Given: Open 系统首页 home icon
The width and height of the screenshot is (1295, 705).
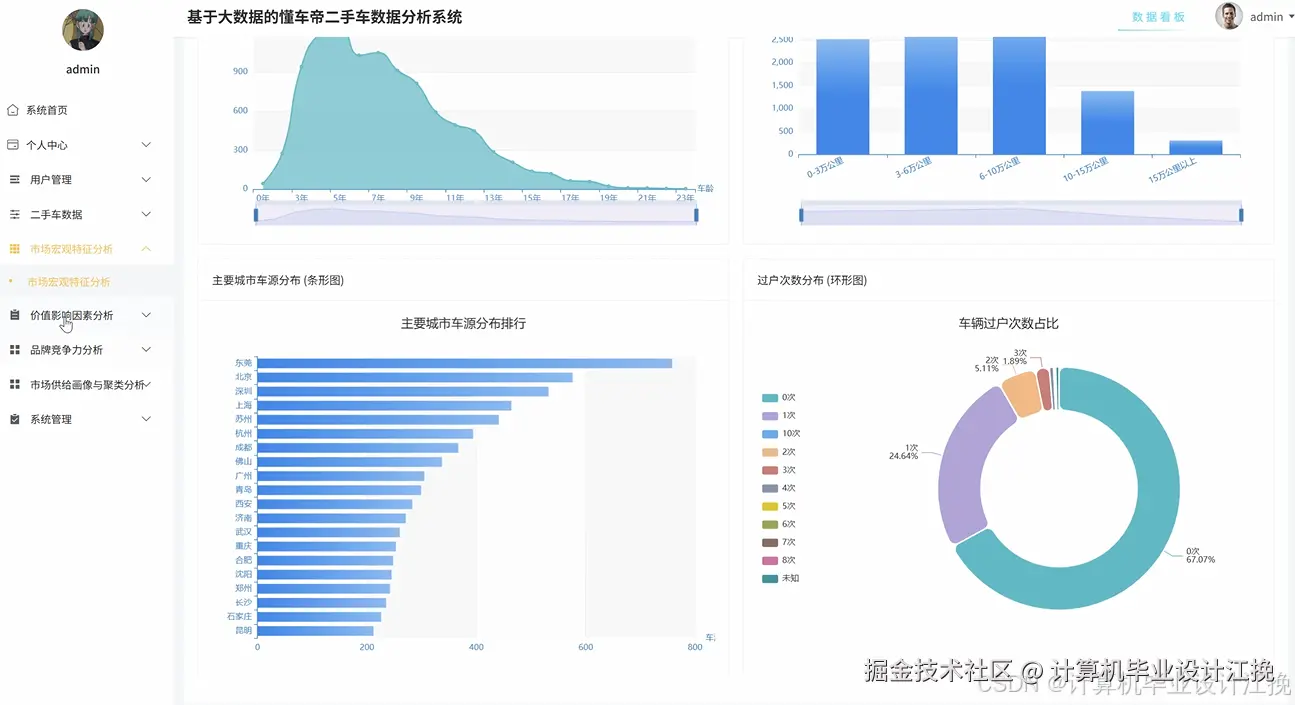Looking at the screenshot, I should (13, 110).
